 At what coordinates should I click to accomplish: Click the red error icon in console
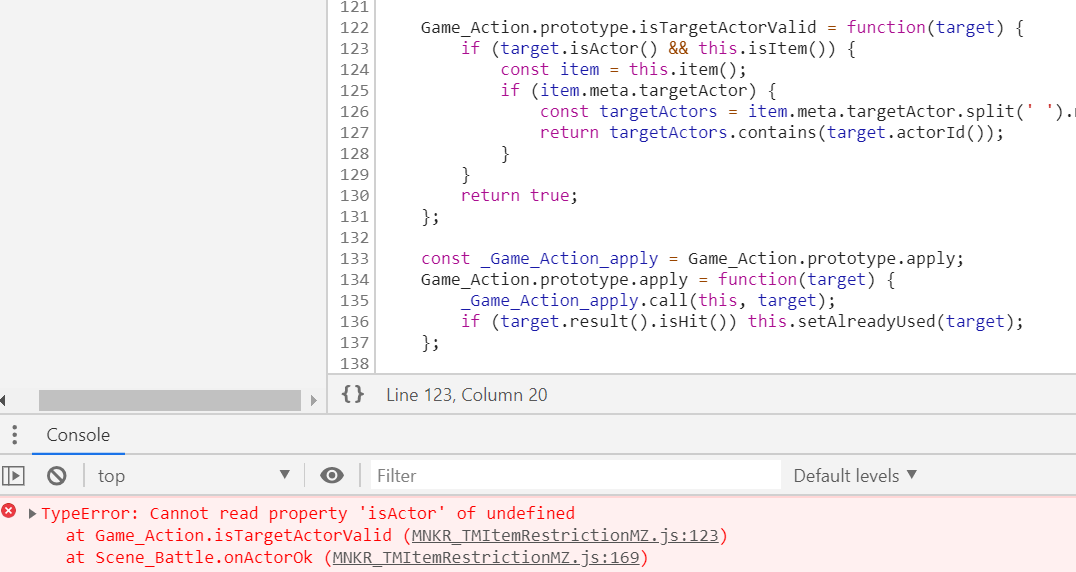click(x=9, y=510)
